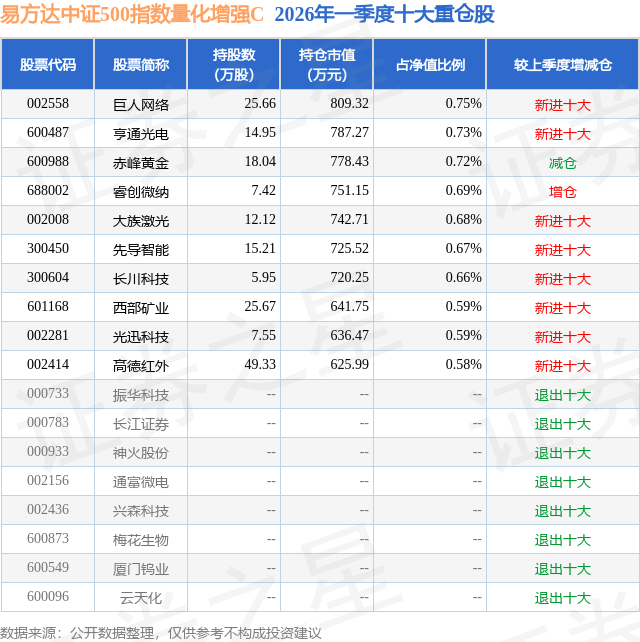The width and height of the screenshot is (640, 642).
Task: Click 退出十大 status for 云天化
Action: pos(563,598)
